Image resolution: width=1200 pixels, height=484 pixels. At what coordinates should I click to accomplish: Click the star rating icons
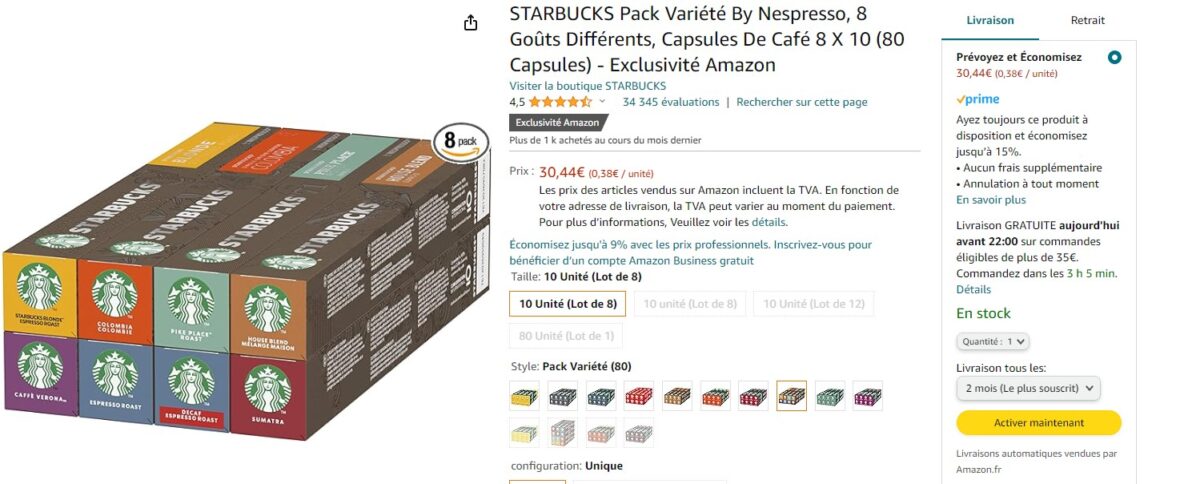pyautogui.click(x=561, y=102)
